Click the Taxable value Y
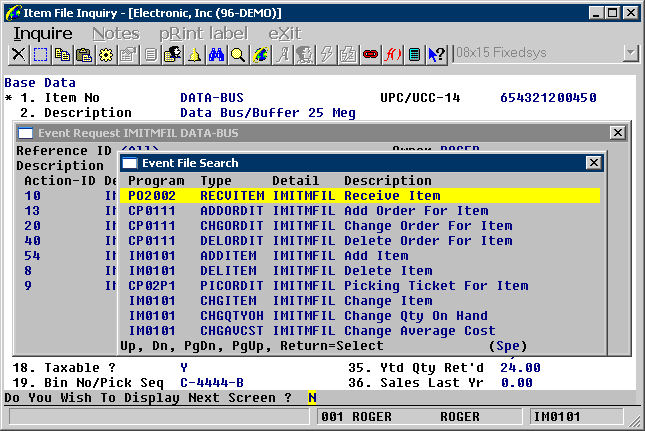 pyautogui.click(x=184, y=368)
